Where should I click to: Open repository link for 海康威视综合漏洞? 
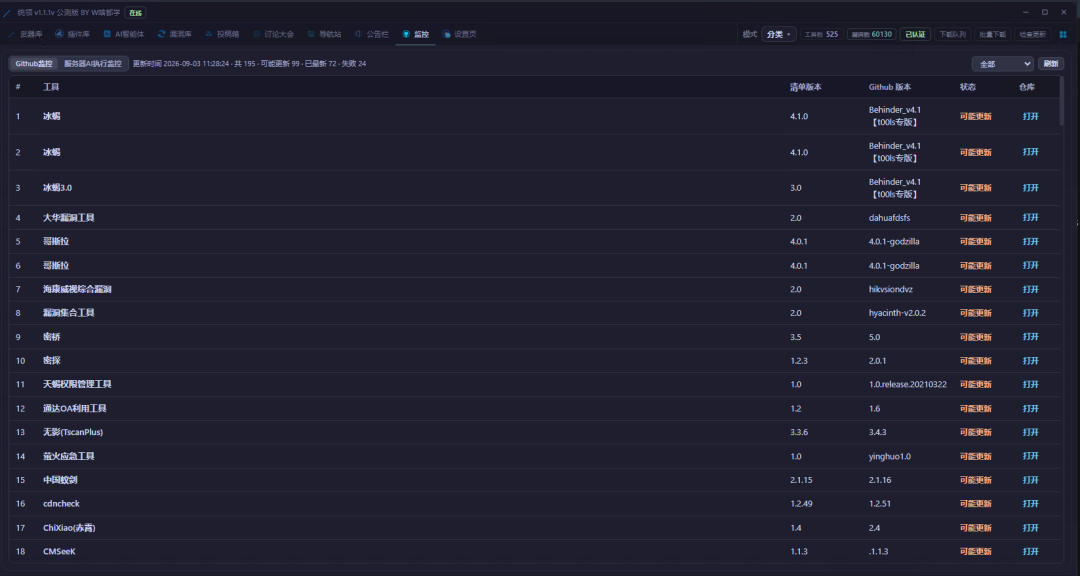(1030, 289)
